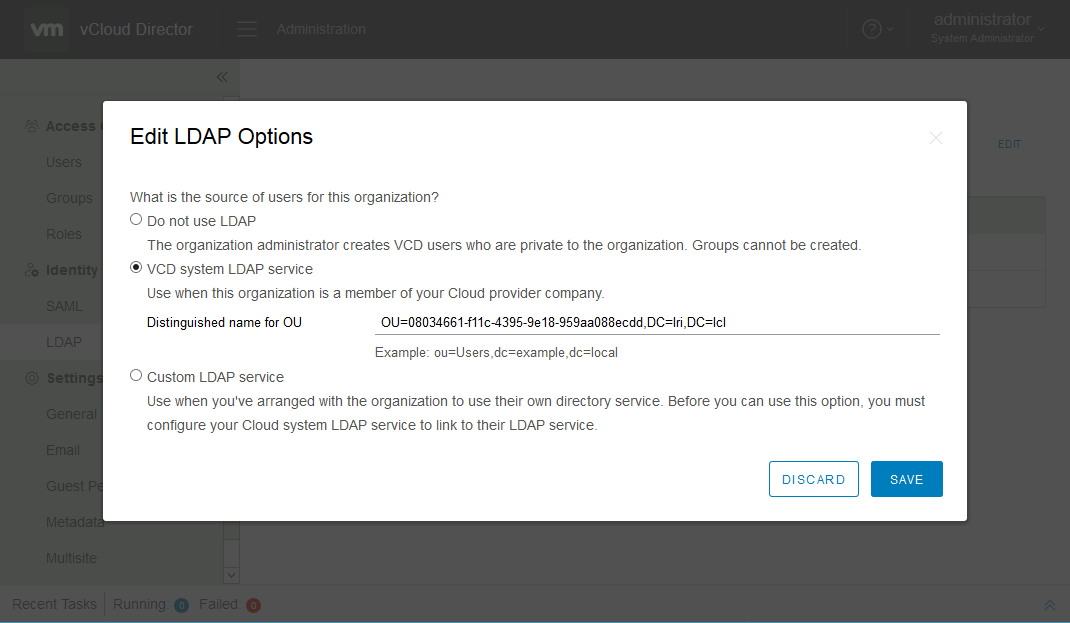This screenshot has height=623, width=1070.
Task: Open SAML in the sidebar
Action: click(64, 306)
